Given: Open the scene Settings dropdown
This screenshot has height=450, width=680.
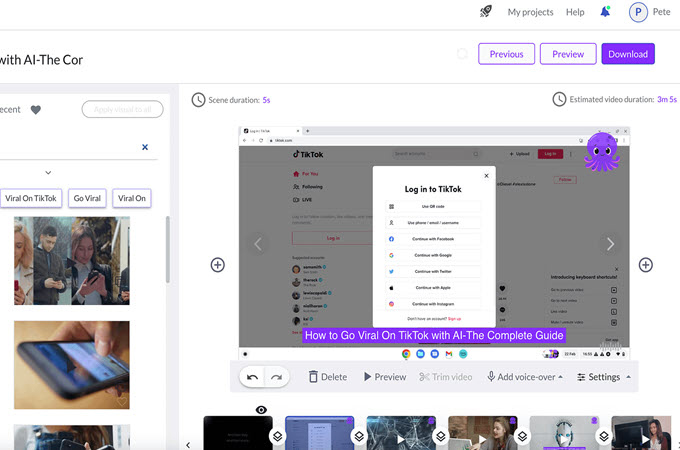Looking at the screenshot, I should click(x=604, y=377).
